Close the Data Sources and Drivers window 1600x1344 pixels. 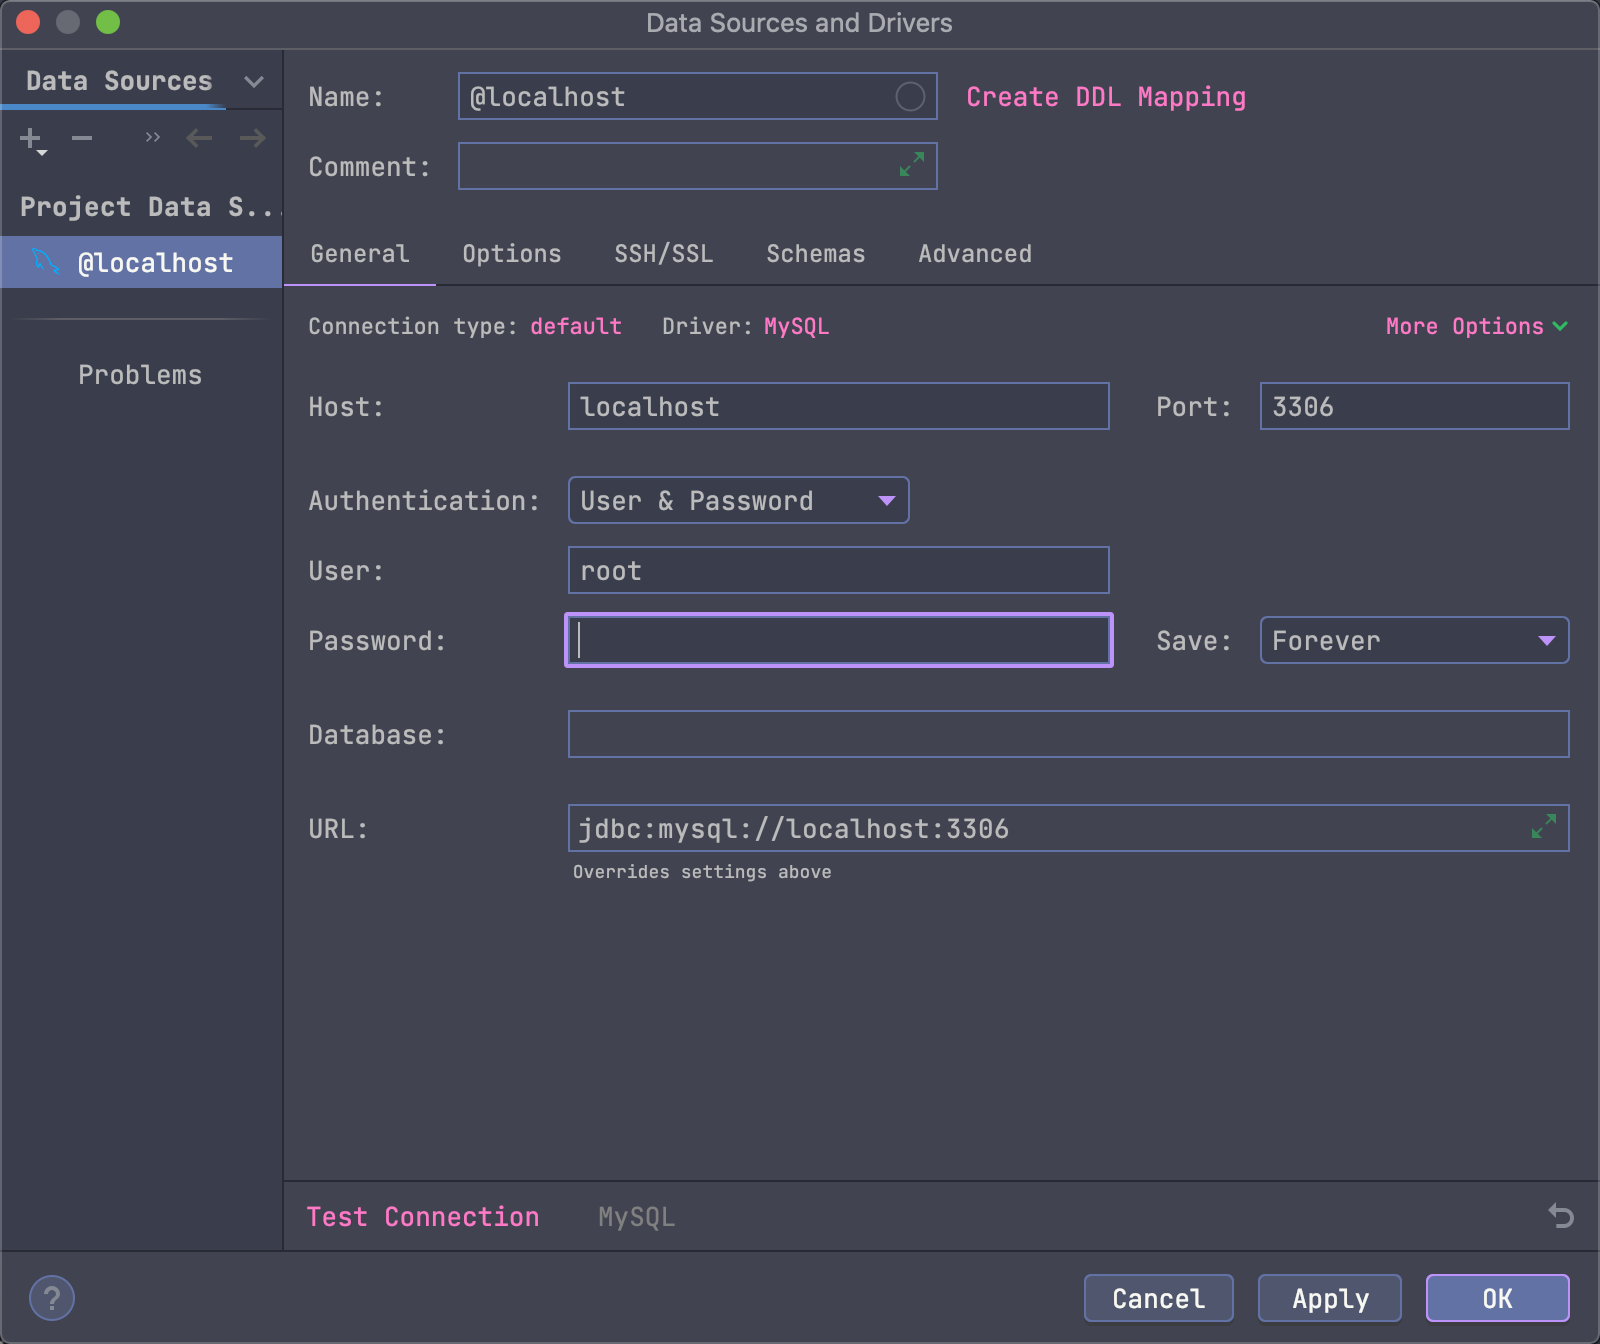28,22
